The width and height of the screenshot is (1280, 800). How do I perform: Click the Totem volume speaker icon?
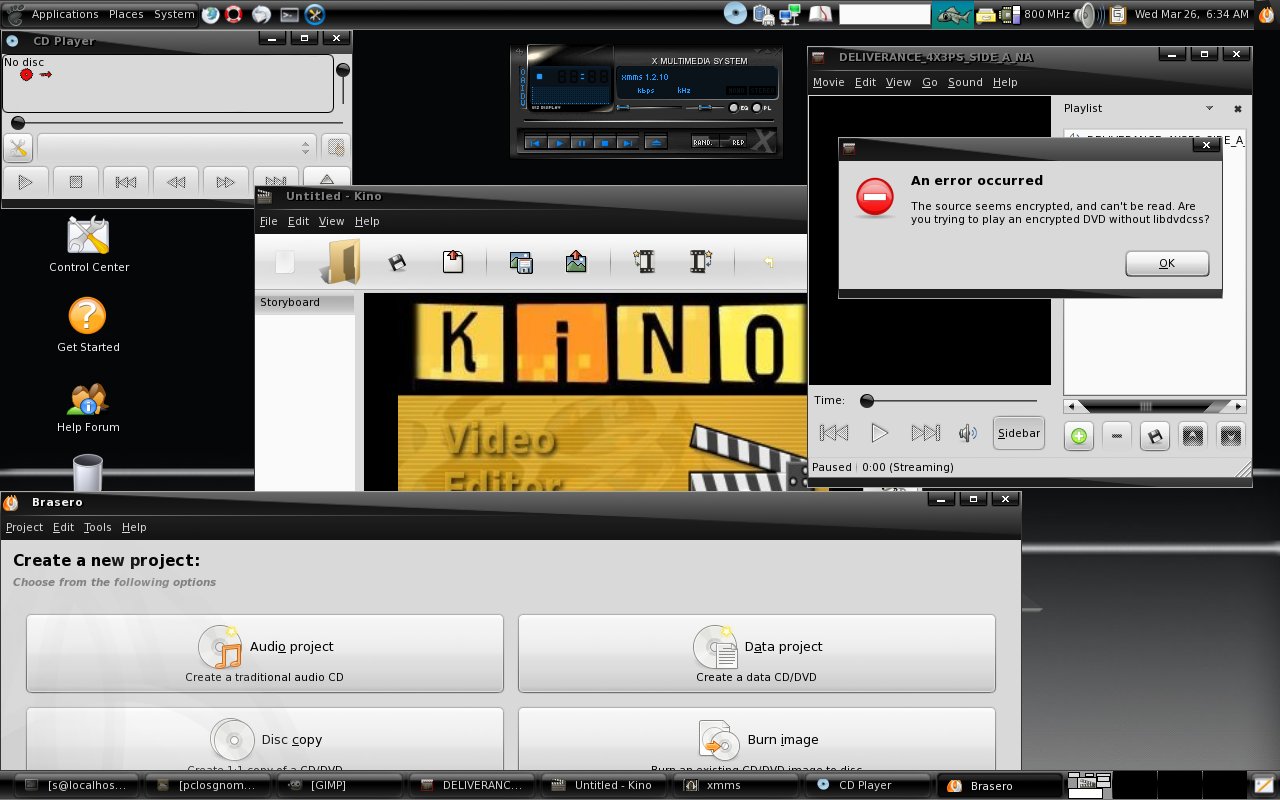coord(967,433)
